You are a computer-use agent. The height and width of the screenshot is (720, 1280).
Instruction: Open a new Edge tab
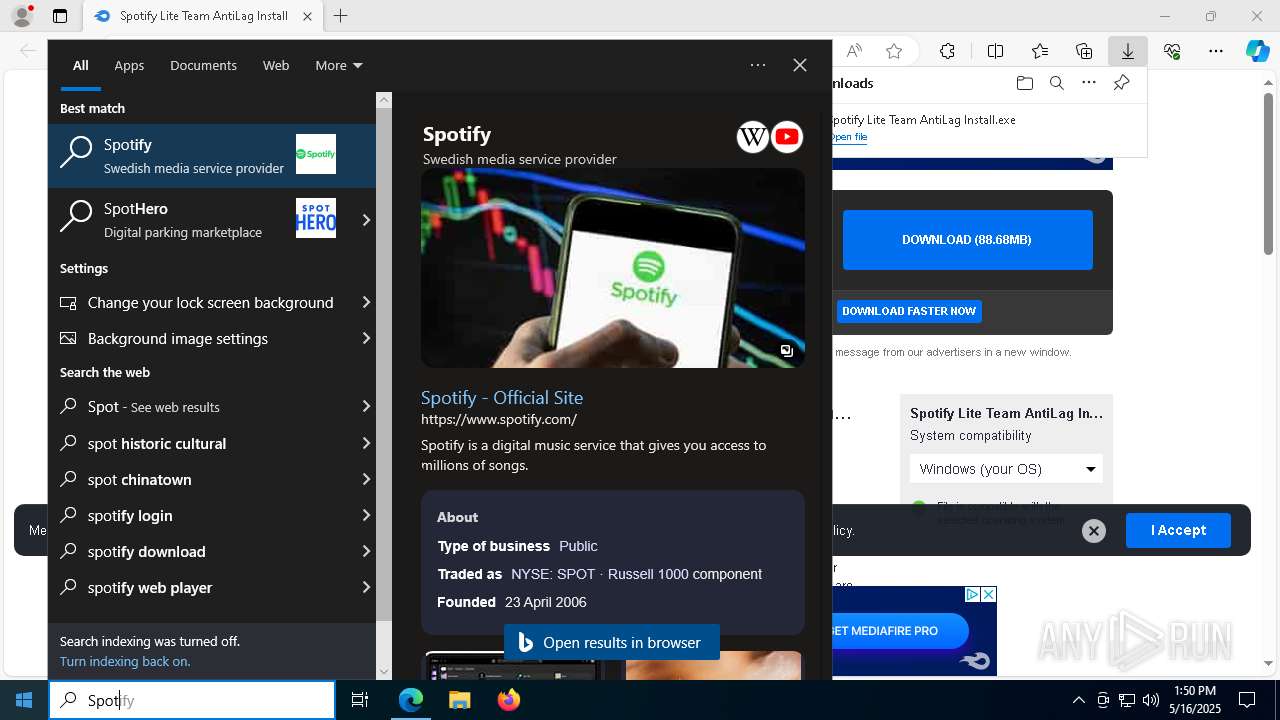point(341,16)
